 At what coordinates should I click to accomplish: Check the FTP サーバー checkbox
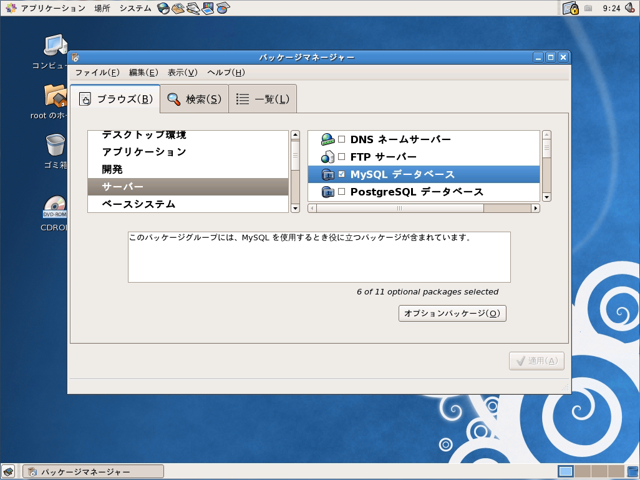click(x=342, y=157)
